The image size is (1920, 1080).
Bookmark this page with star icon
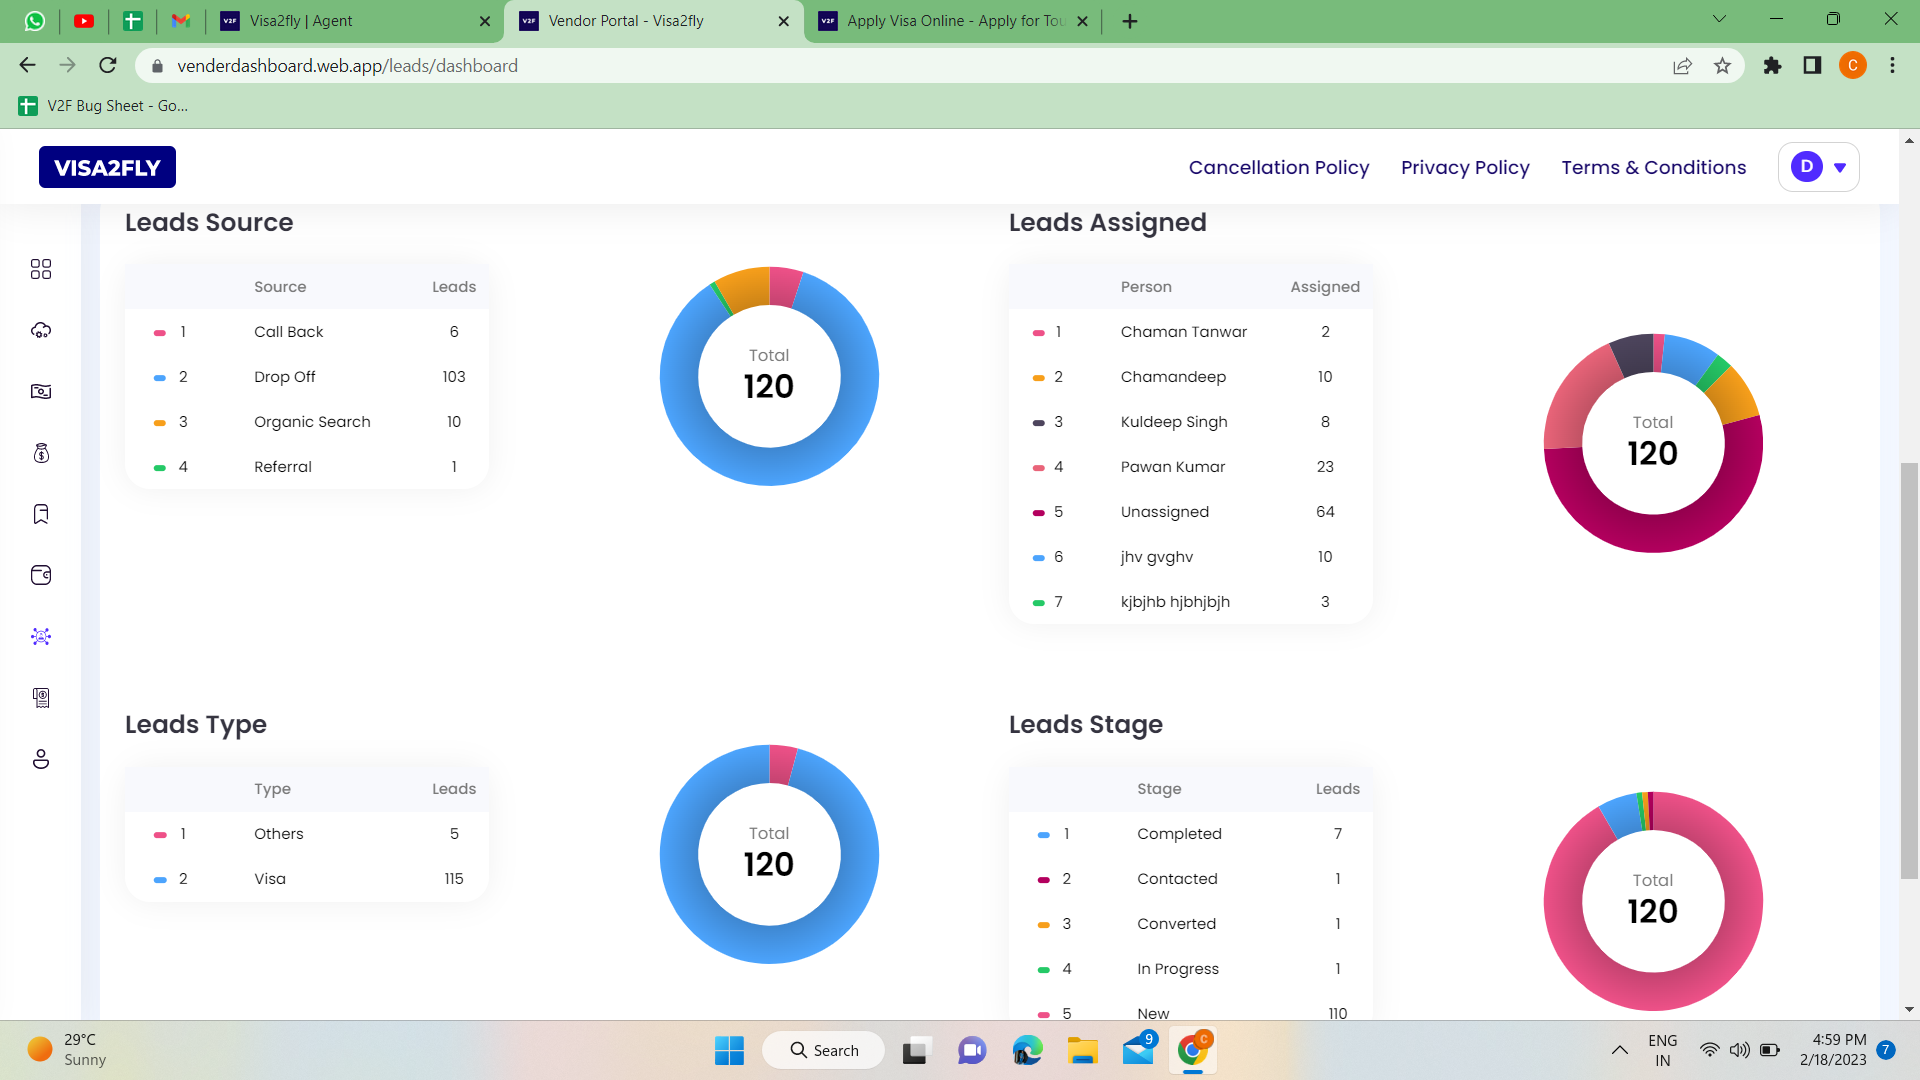coord(1722,66)
